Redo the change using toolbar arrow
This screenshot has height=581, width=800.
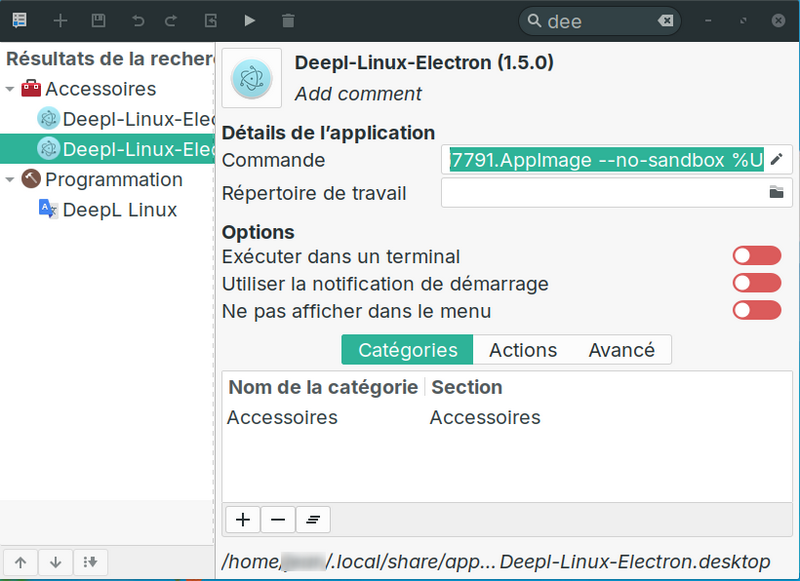pos(171,20)
